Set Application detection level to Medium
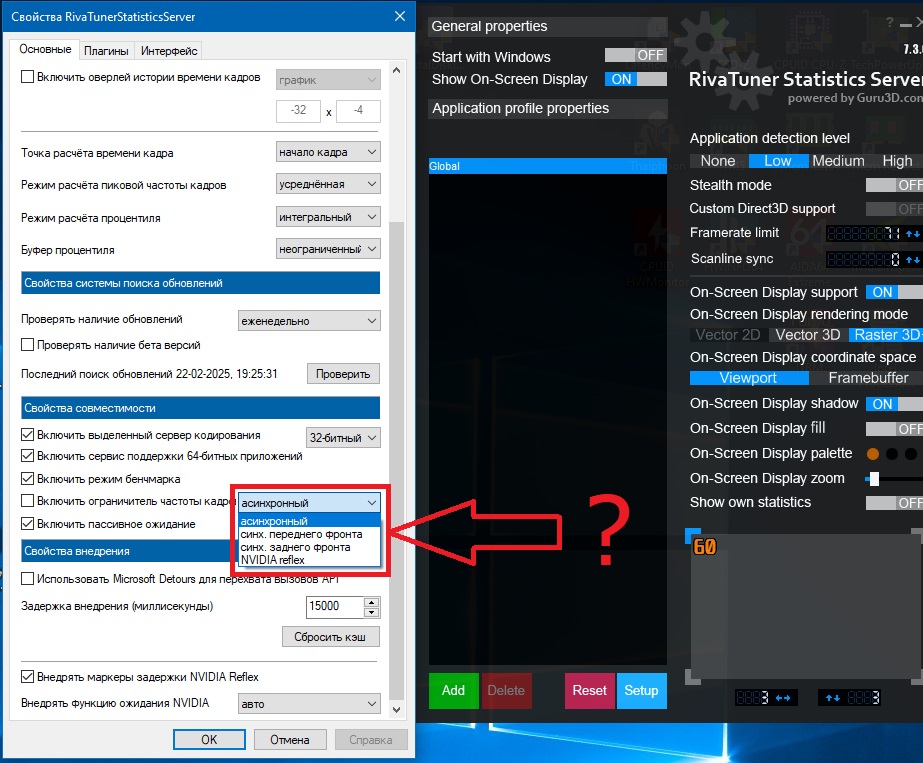This screenshot has width=923, height=763. (838, 161)
